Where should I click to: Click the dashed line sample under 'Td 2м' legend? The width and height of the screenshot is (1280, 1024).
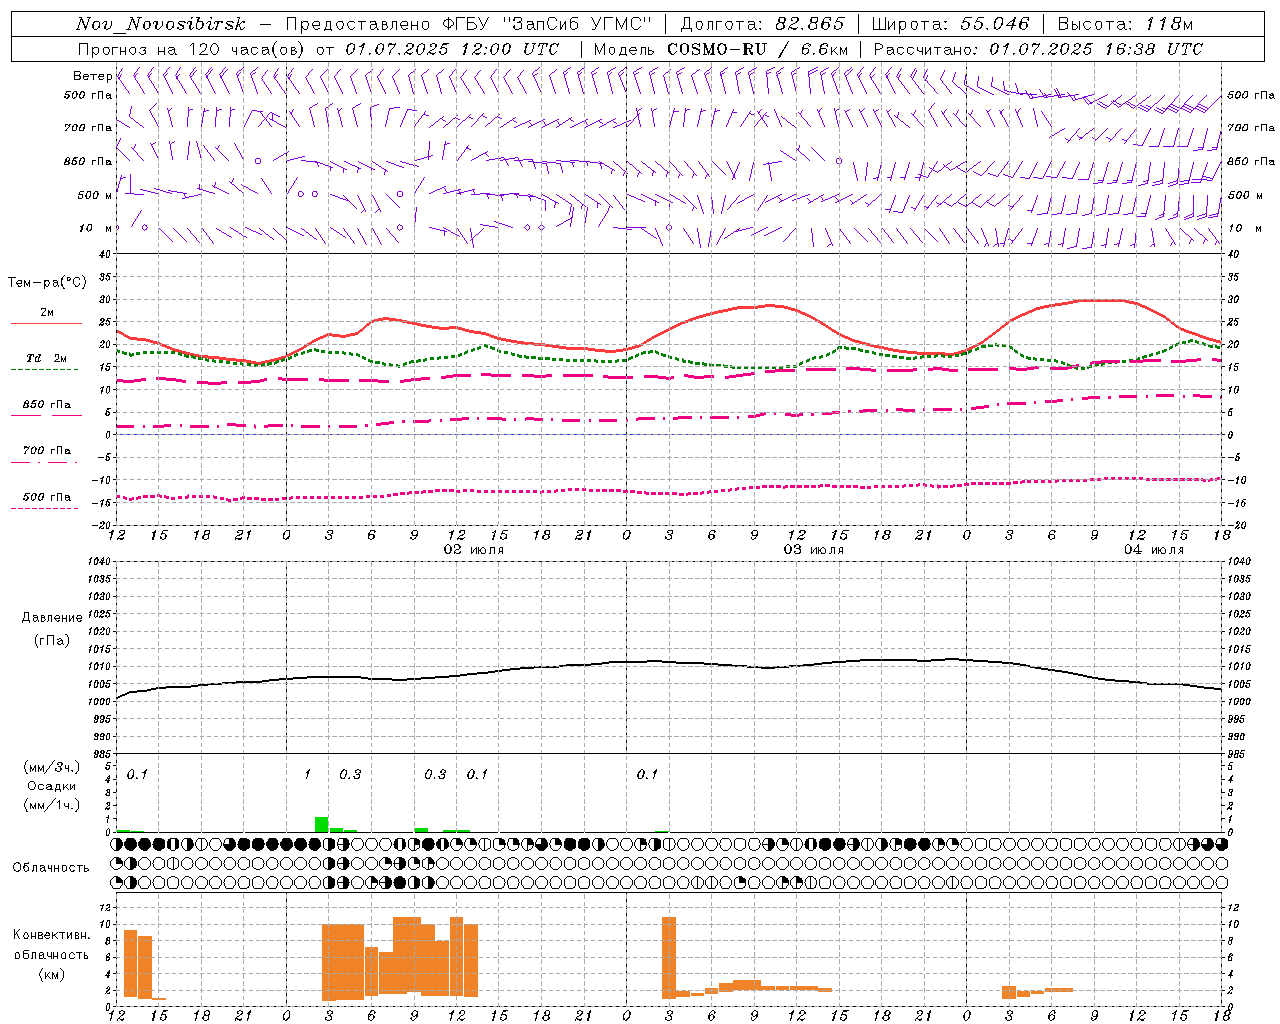(x=46, y=370)
